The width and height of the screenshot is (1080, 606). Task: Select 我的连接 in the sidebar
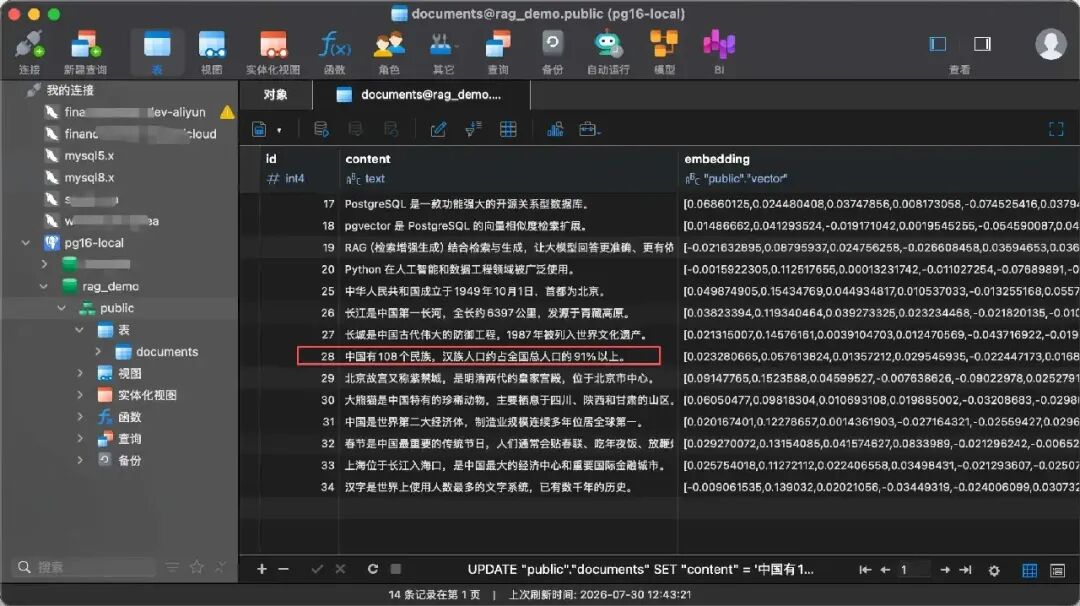(70, 90)
